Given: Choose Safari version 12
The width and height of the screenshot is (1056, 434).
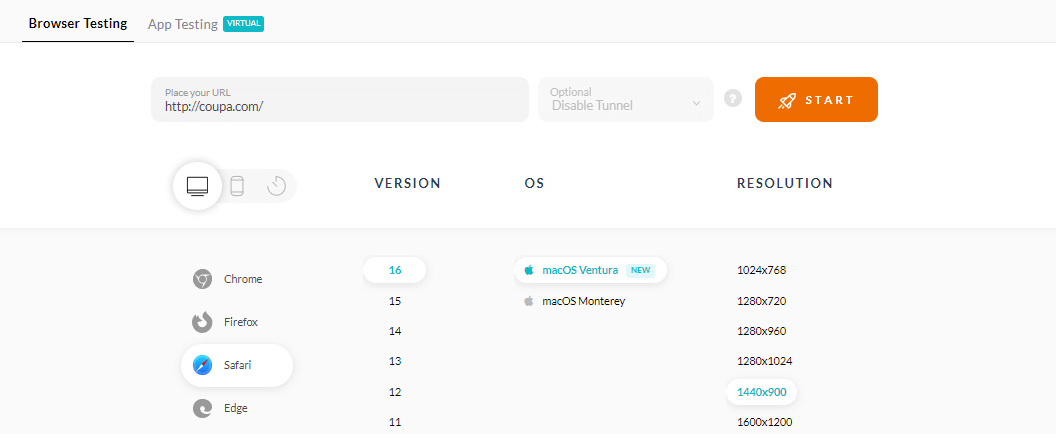Looking at the screenshot, I should pyautogui.click(x=395, y=392).
